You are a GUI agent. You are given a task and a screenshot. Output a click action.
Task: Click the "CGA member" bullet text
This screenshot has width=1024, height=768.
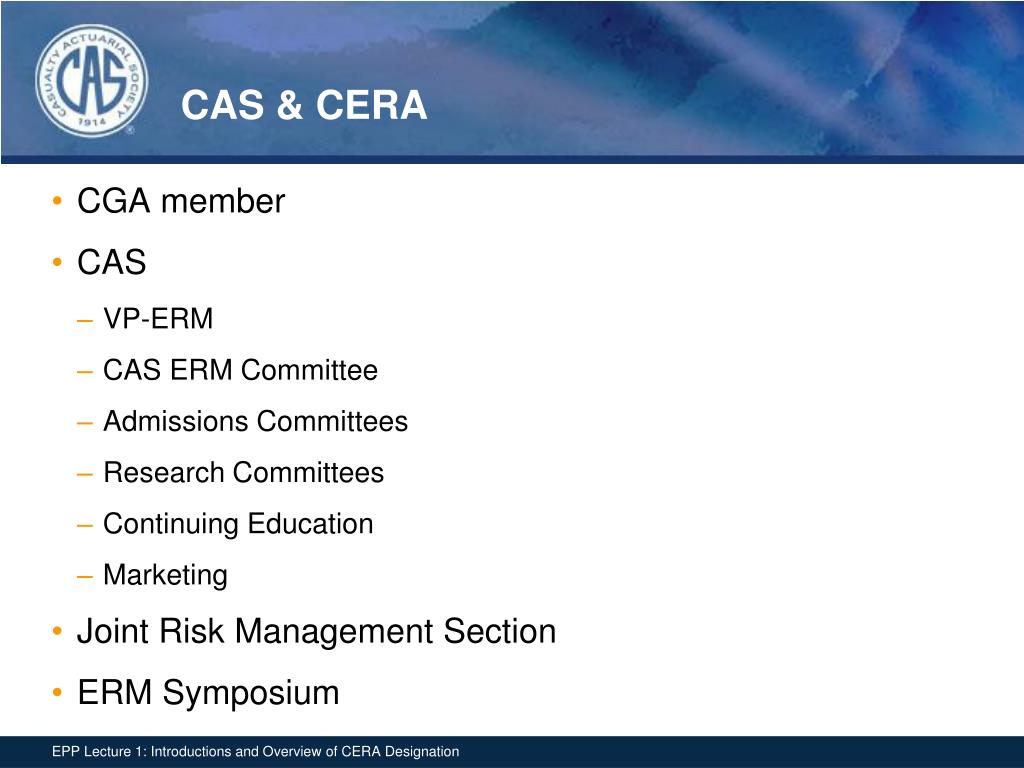[181, 201]
